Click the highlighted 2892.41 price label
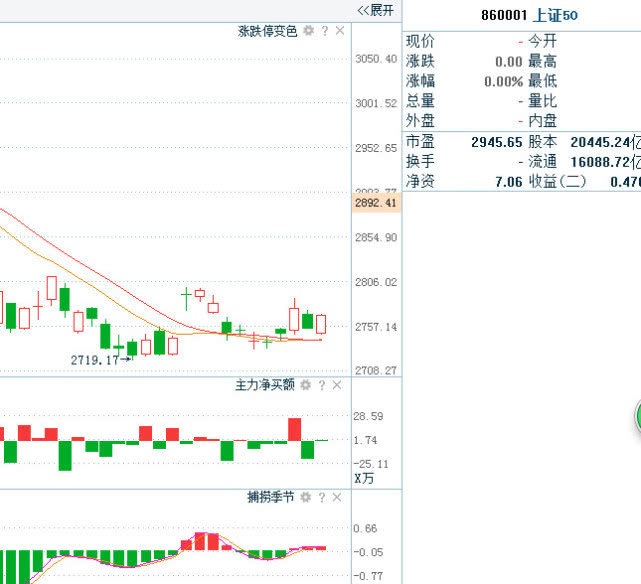 [x=376, y=203]
